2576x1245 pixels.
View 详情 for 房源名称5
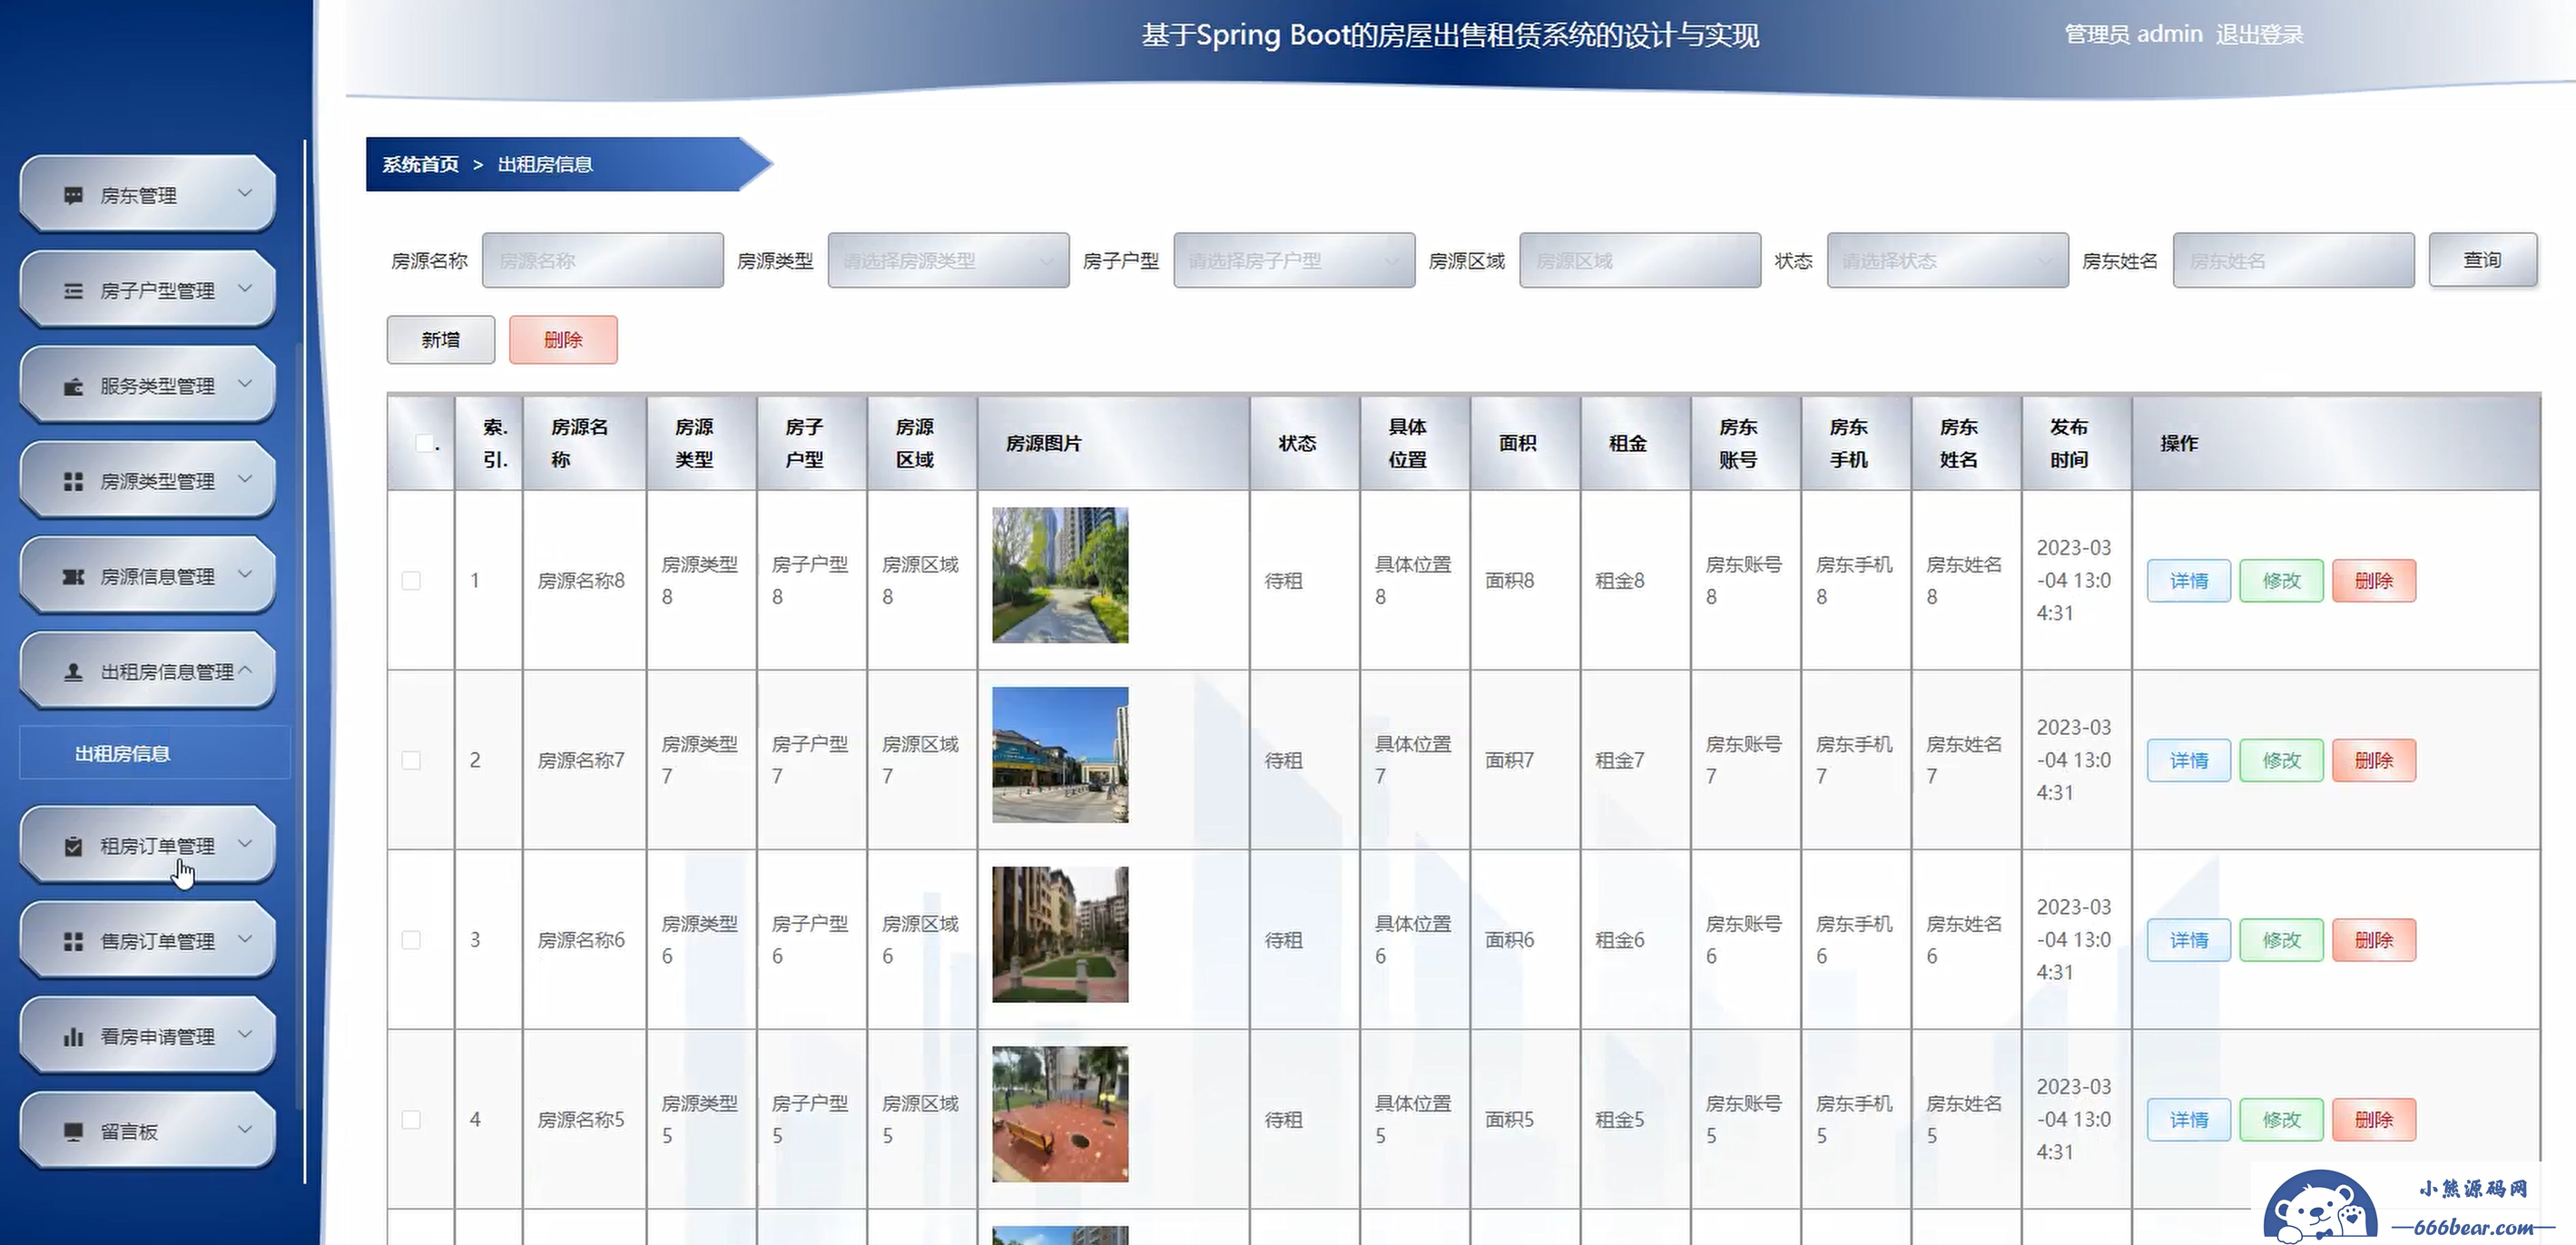pyautogui.click(x=2188, y=1120)
